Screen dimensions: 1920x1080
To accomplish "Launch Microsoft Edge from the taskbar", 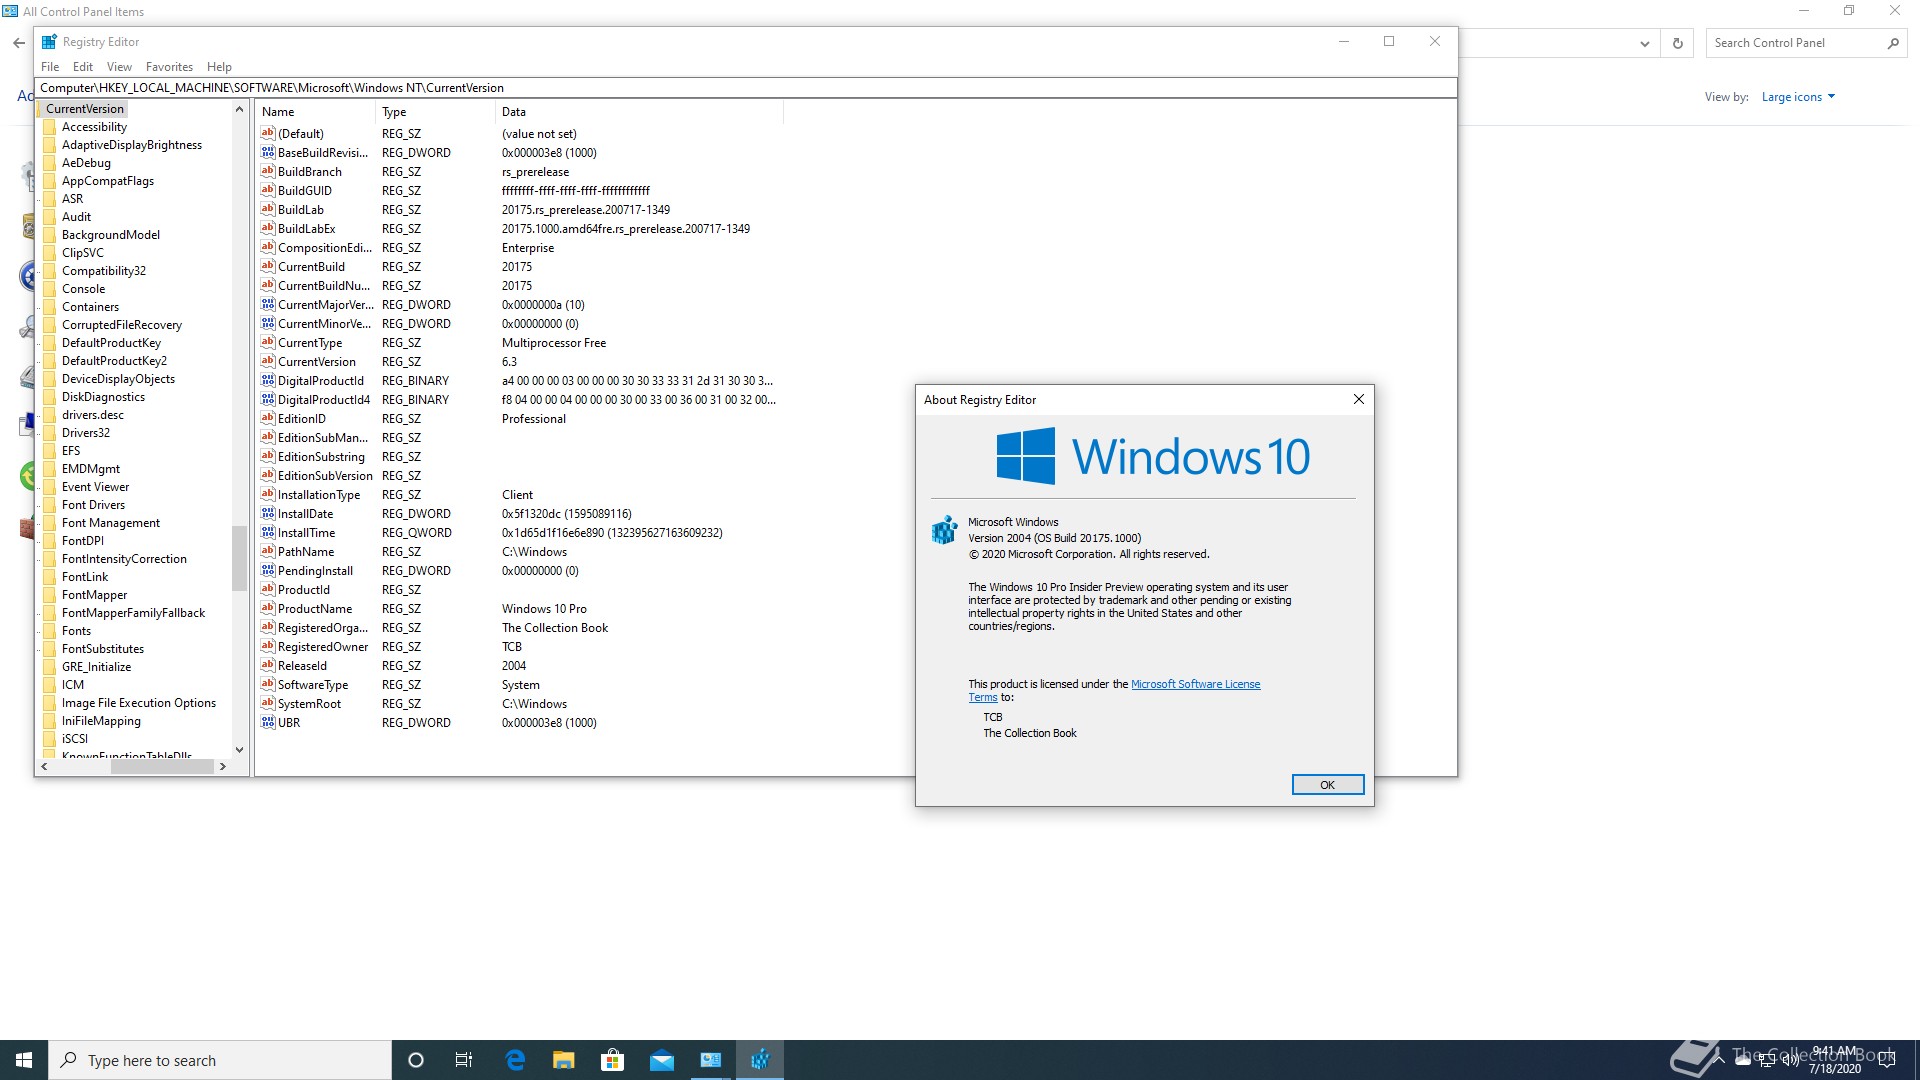I will (x=515, y=1060).
